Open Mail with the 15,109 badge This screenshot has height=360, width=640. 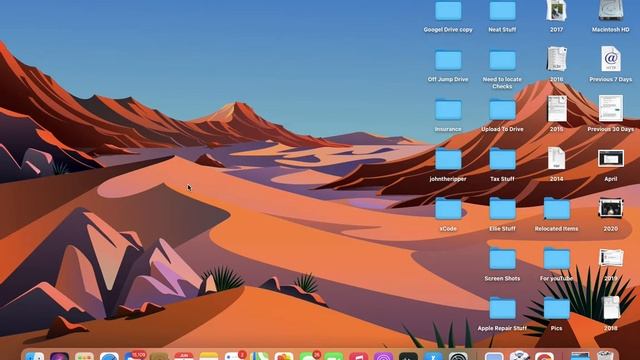(x=135, y=356)
